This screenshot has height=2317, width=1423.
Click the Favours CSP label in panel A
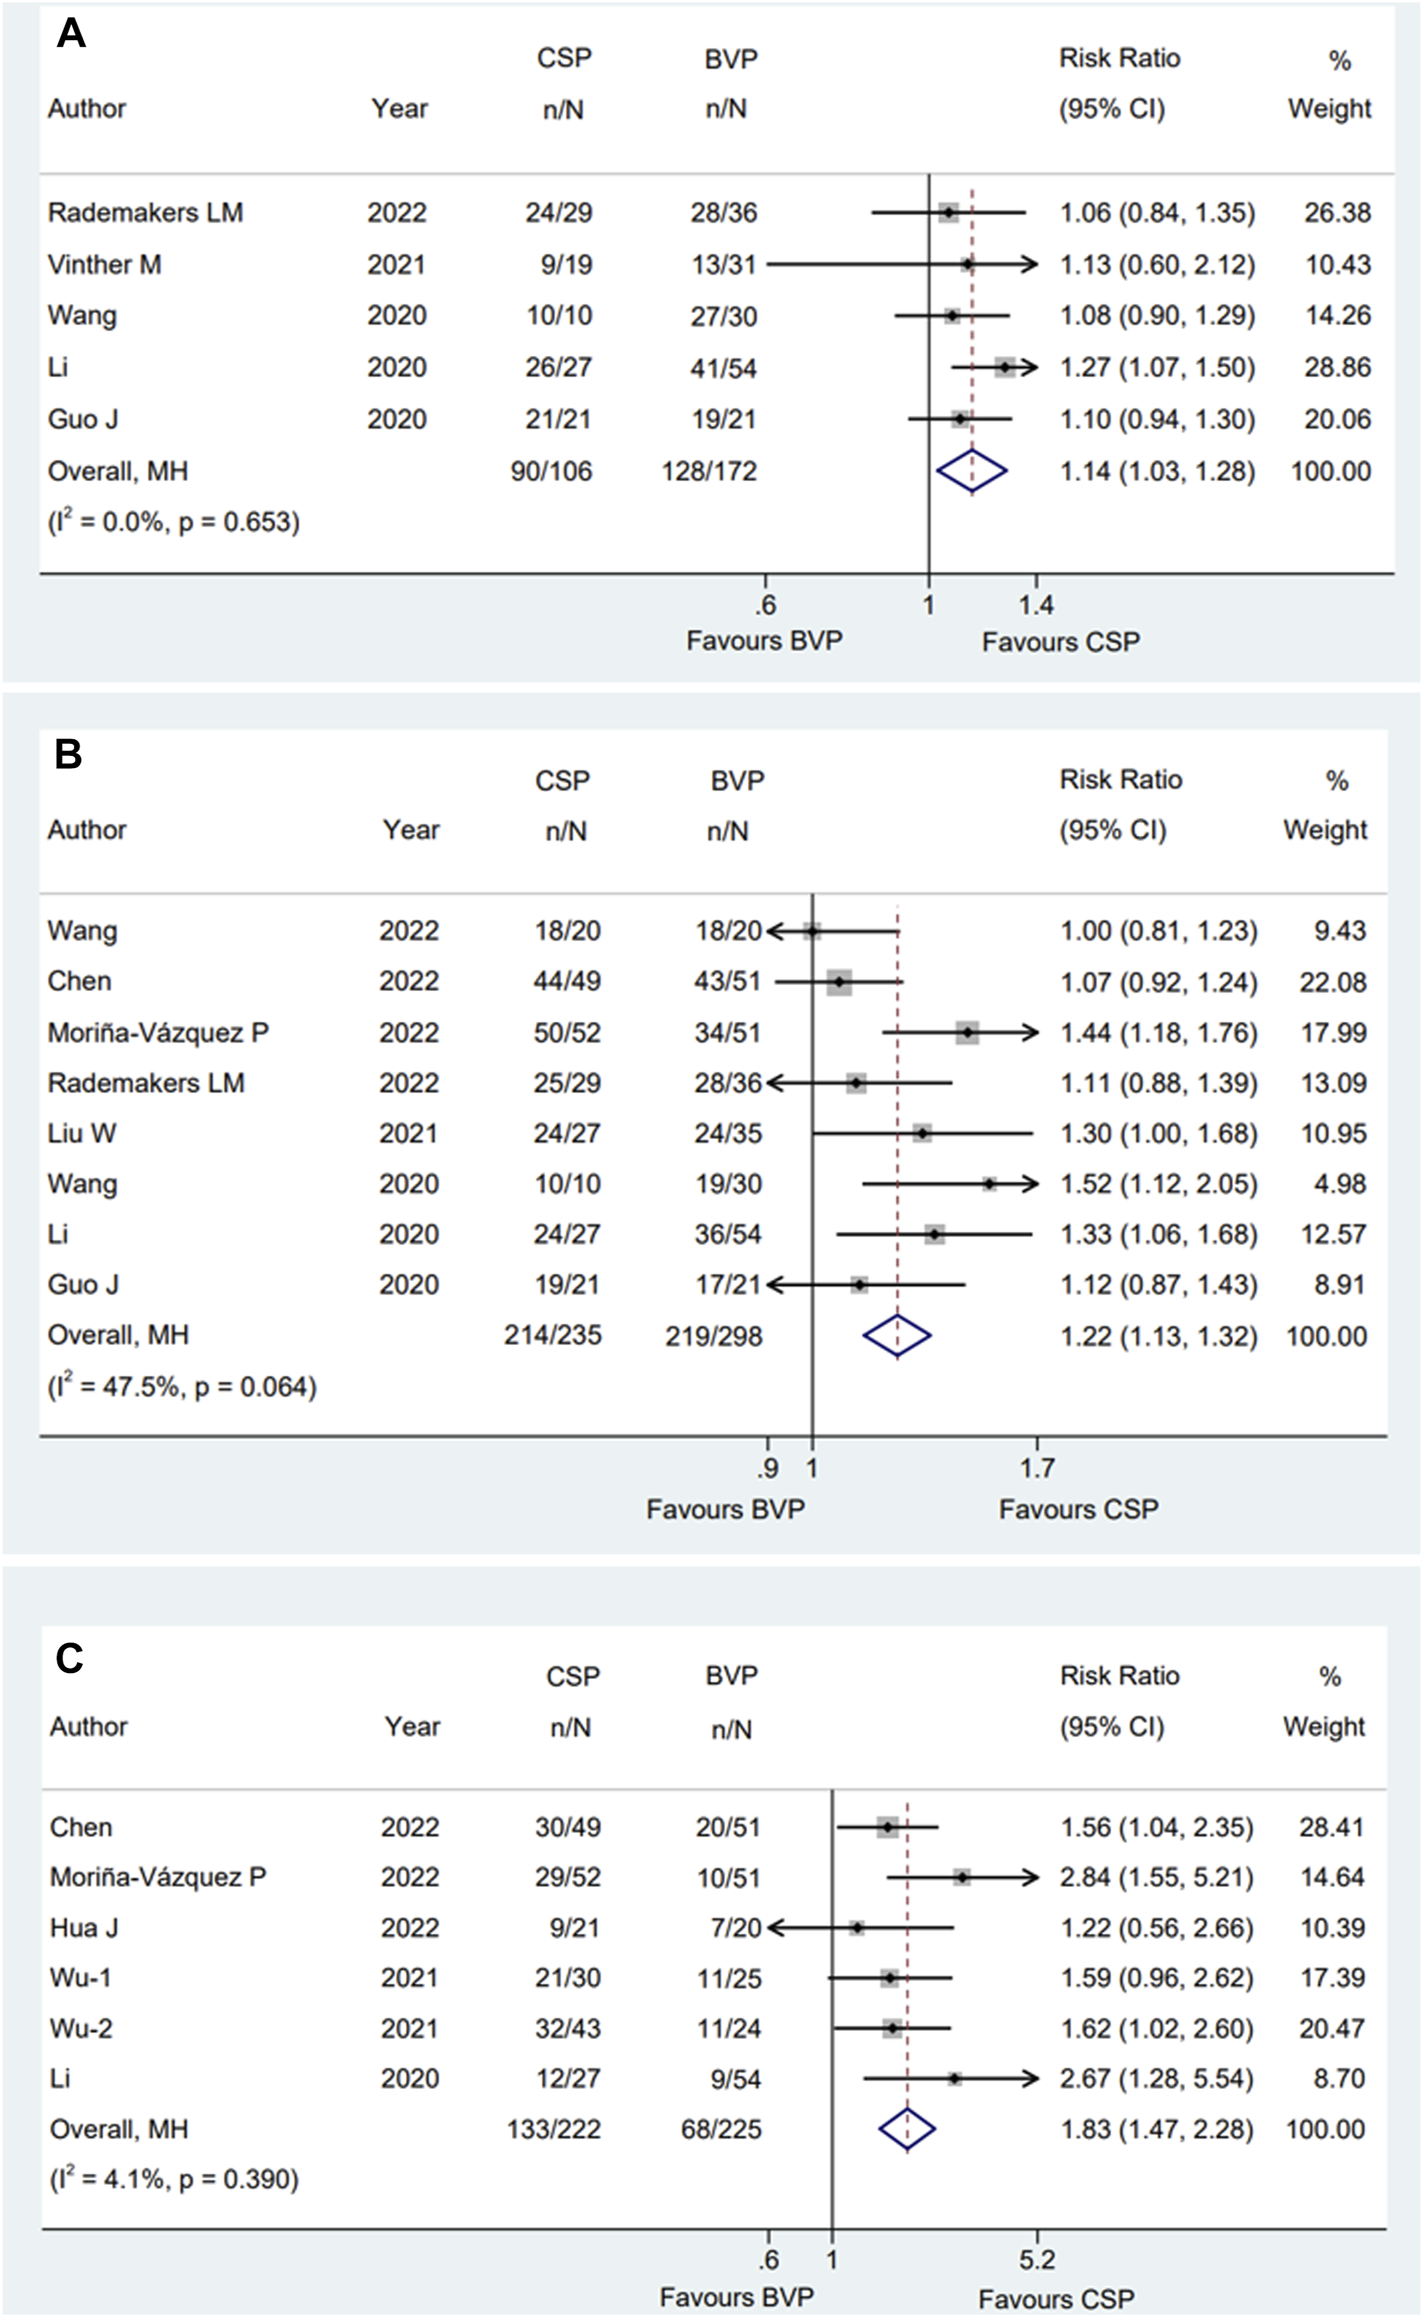tap(1060, 642)
